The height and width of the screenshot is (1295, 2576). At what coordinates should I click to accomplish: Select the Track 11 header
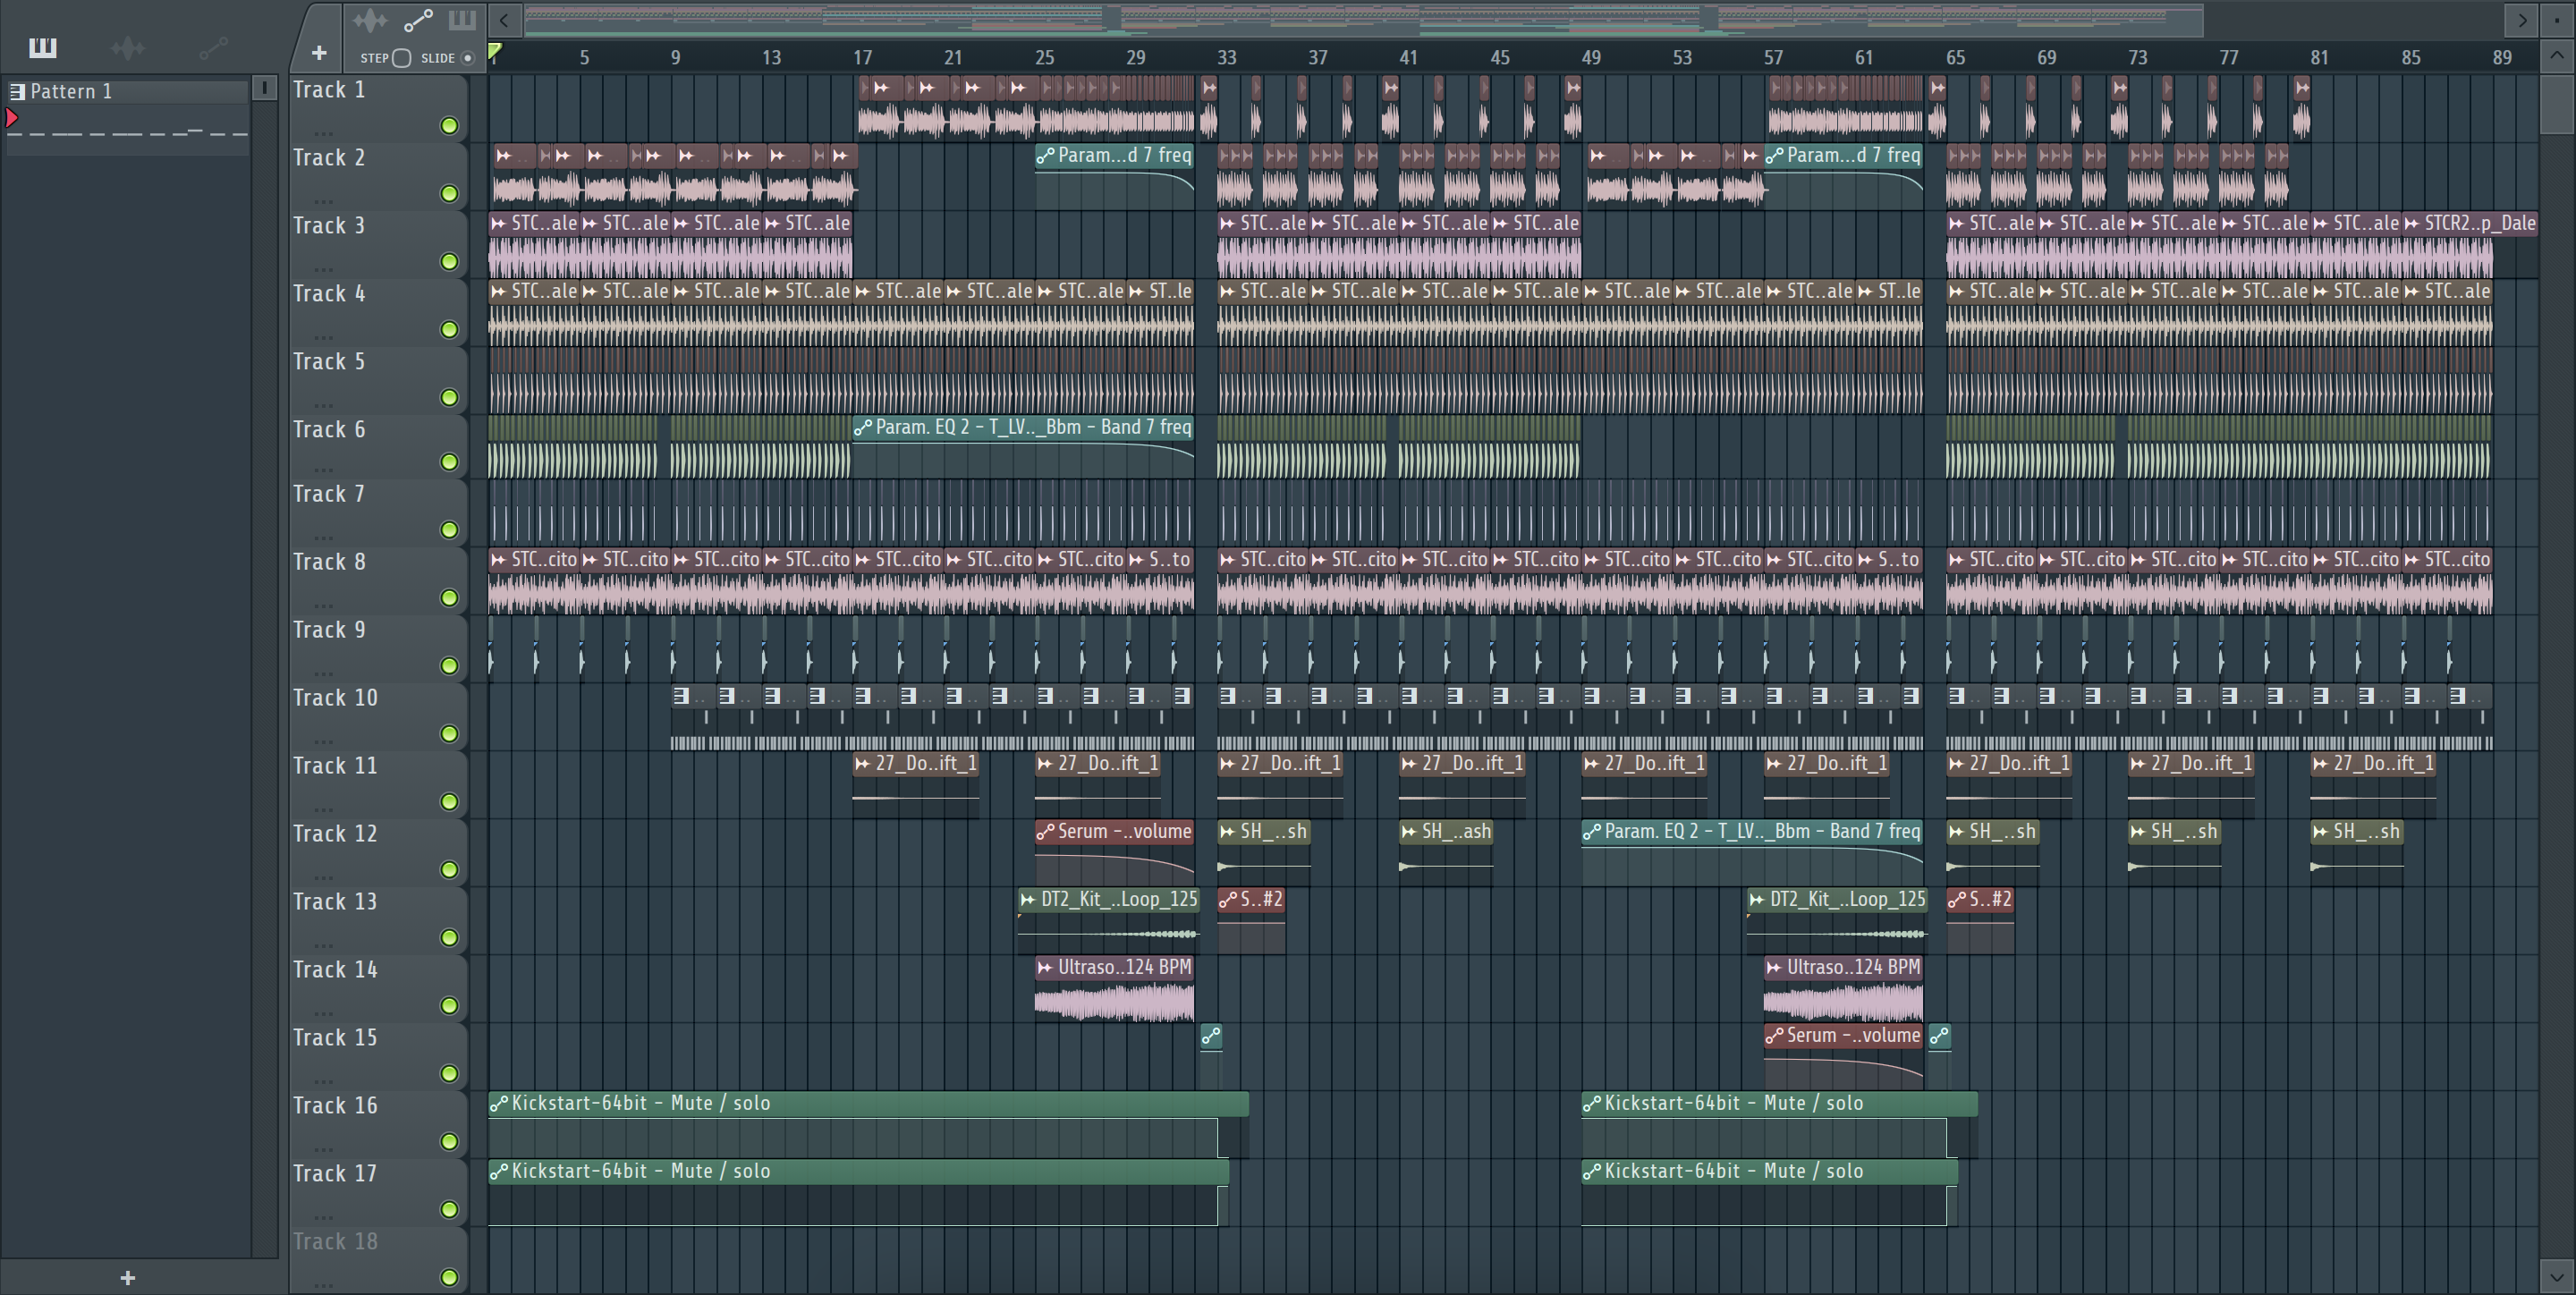click(378, 783)
